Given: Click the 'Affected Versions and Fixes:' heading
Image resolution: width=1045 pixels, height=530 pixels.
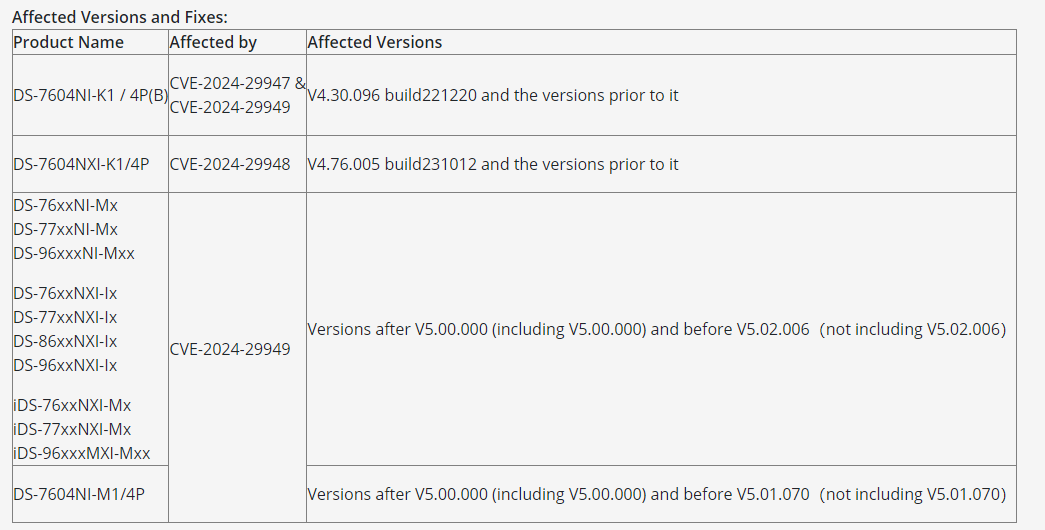Looking at the screenshot, I should coord(120,17).
